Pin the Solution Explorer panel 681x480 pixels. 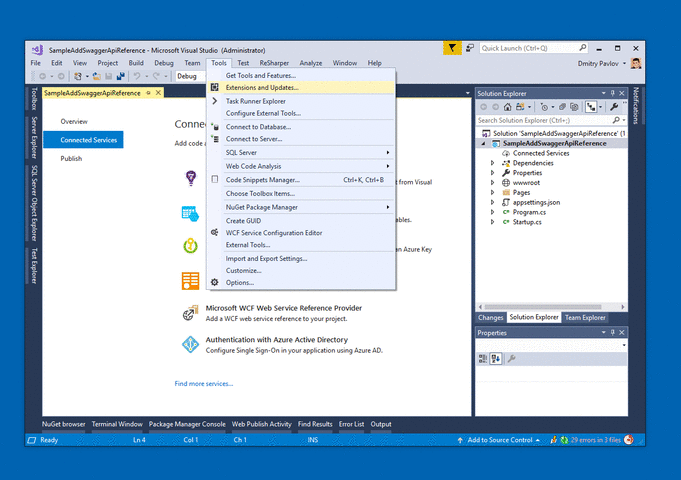tap(613, 93)
